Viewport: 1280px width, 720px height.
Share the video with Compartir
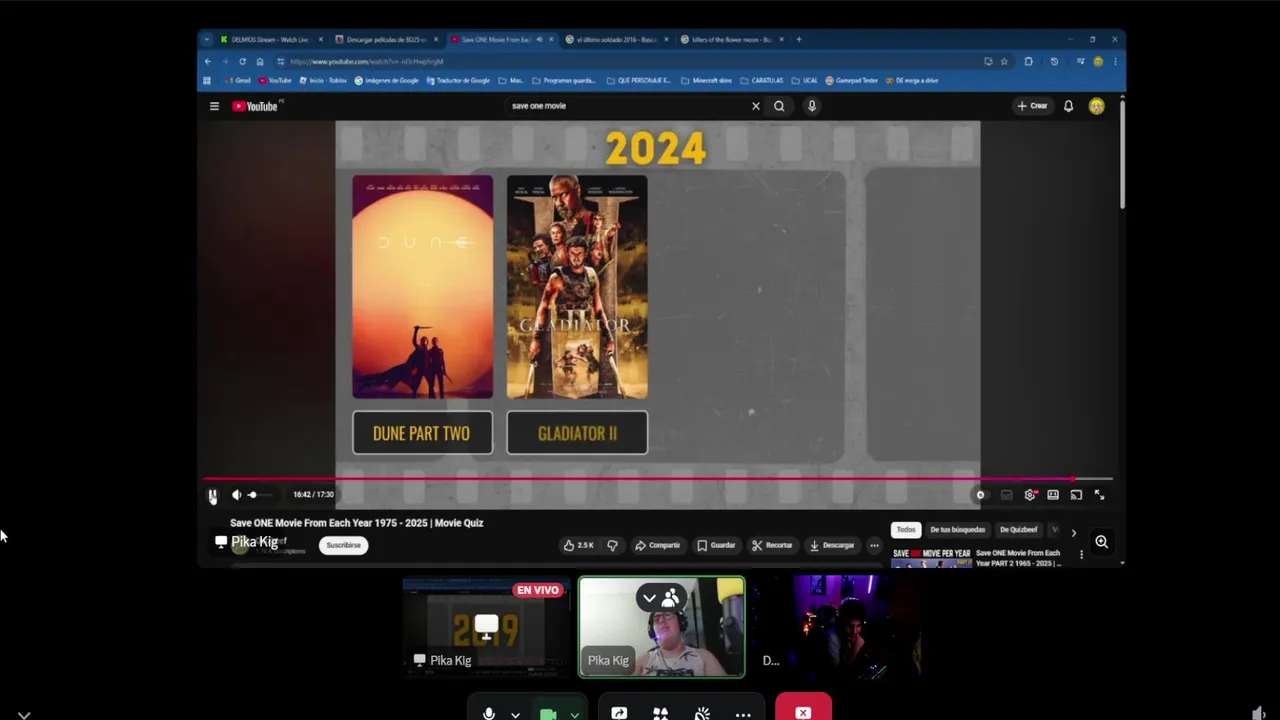click(657, 545)
